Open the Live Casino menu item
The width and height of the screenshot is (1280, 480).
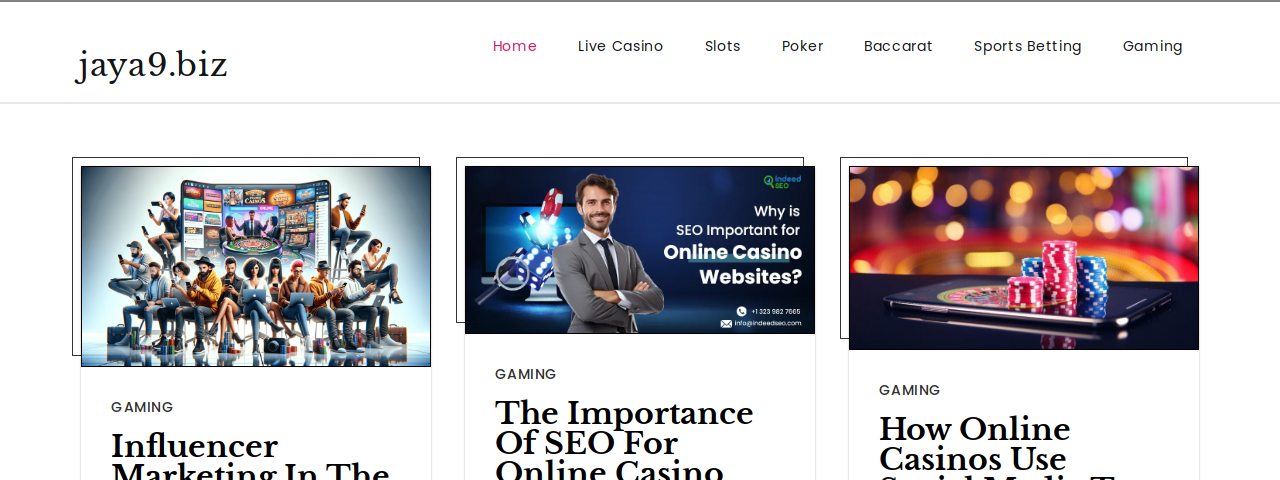tap(621, 46)
